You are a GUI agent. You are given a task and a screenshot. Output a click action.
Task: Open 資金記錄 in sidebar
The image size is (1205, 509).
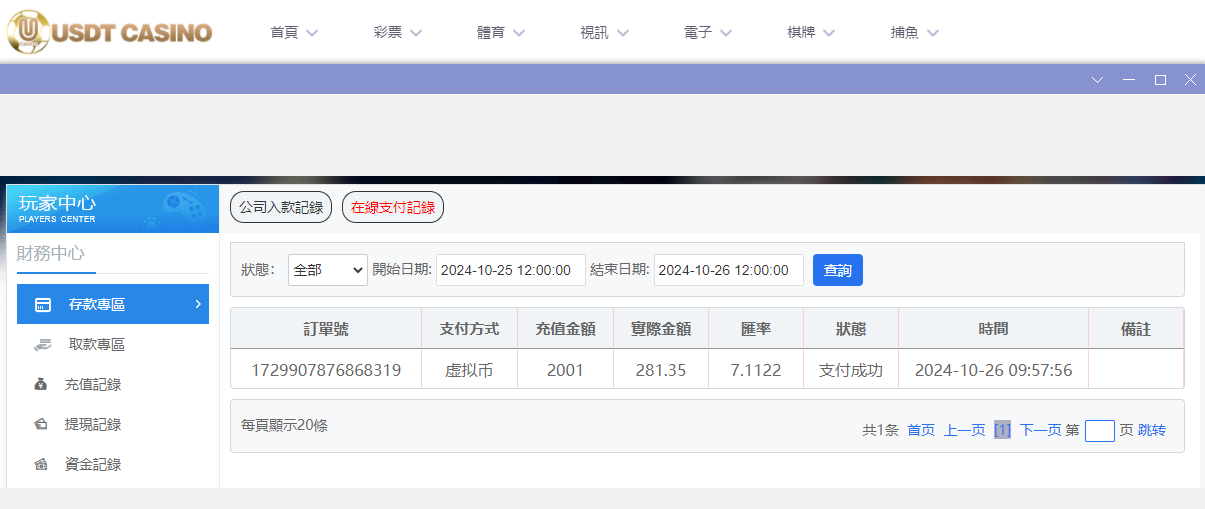(113, 464)
